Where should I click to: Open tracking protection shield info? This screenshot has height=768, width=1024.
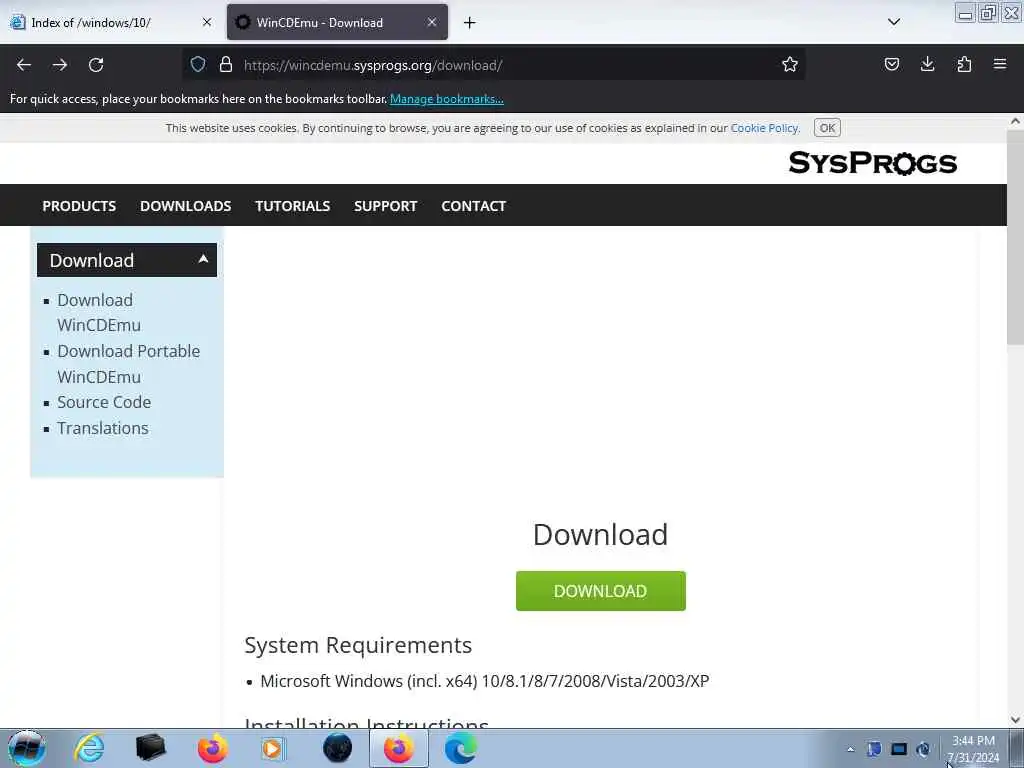coord(198,64)
